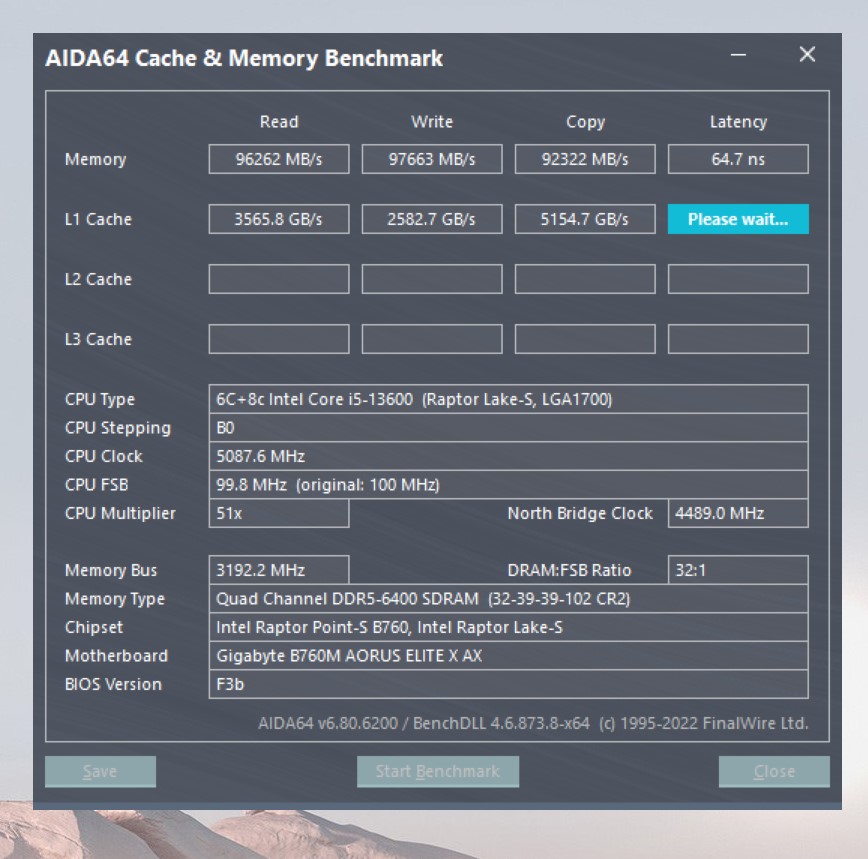Select the Memory Write value 97663 MB/s
Viewport: 868px width, 859px height.
click(x=432, y=159)
